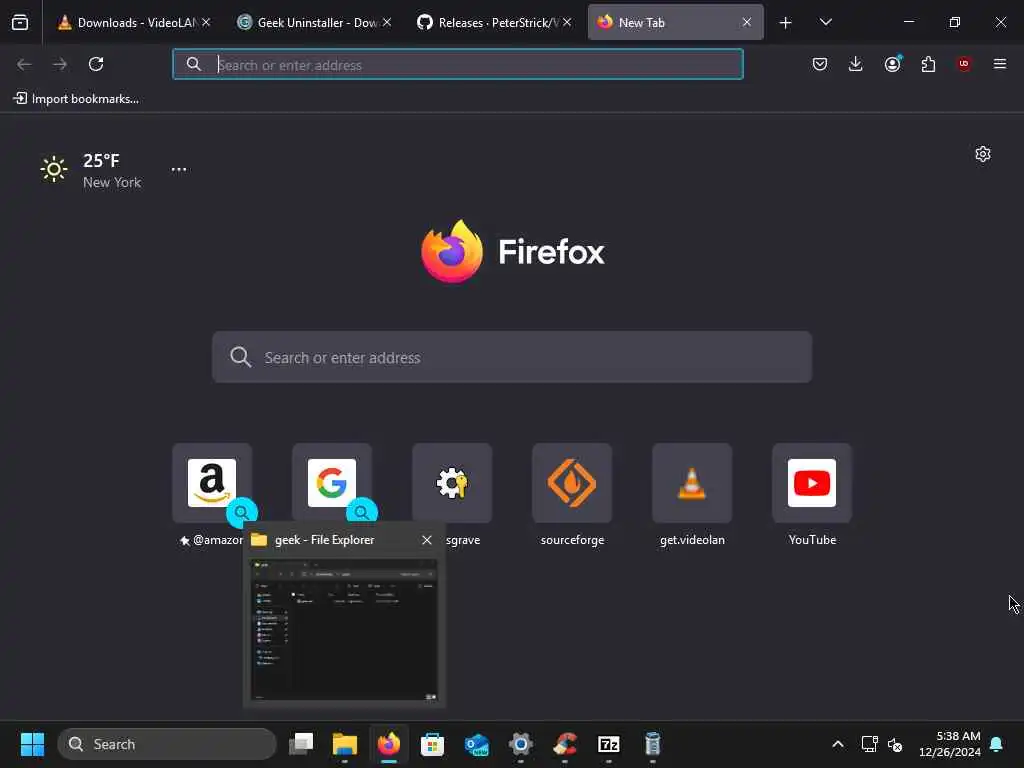1024x768 pixels.
Task: Open the gear-and-key shortcut tile
Action: [x=452, y=483]
